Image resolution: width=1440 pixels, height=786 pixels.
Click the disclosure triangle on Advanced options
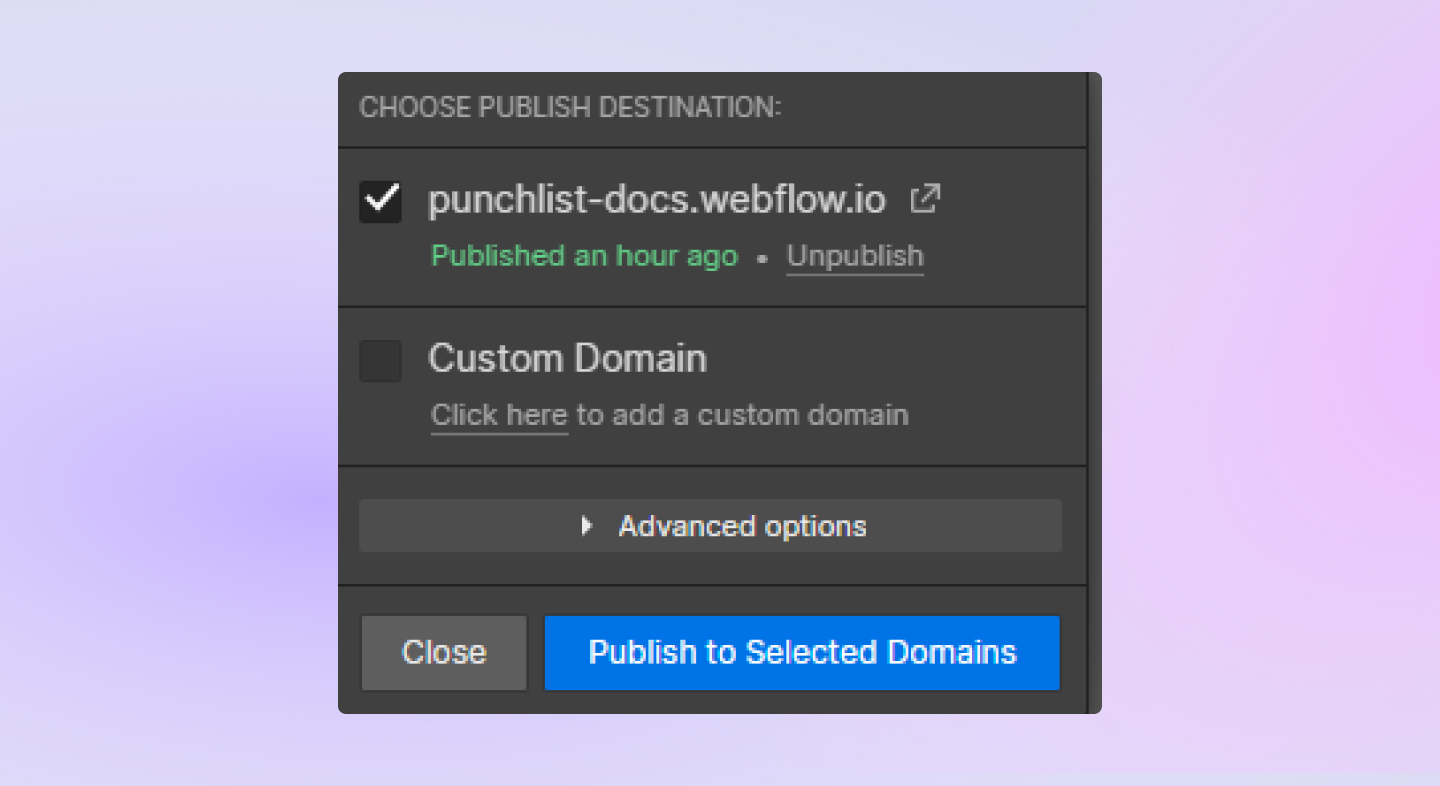[586, 526]
